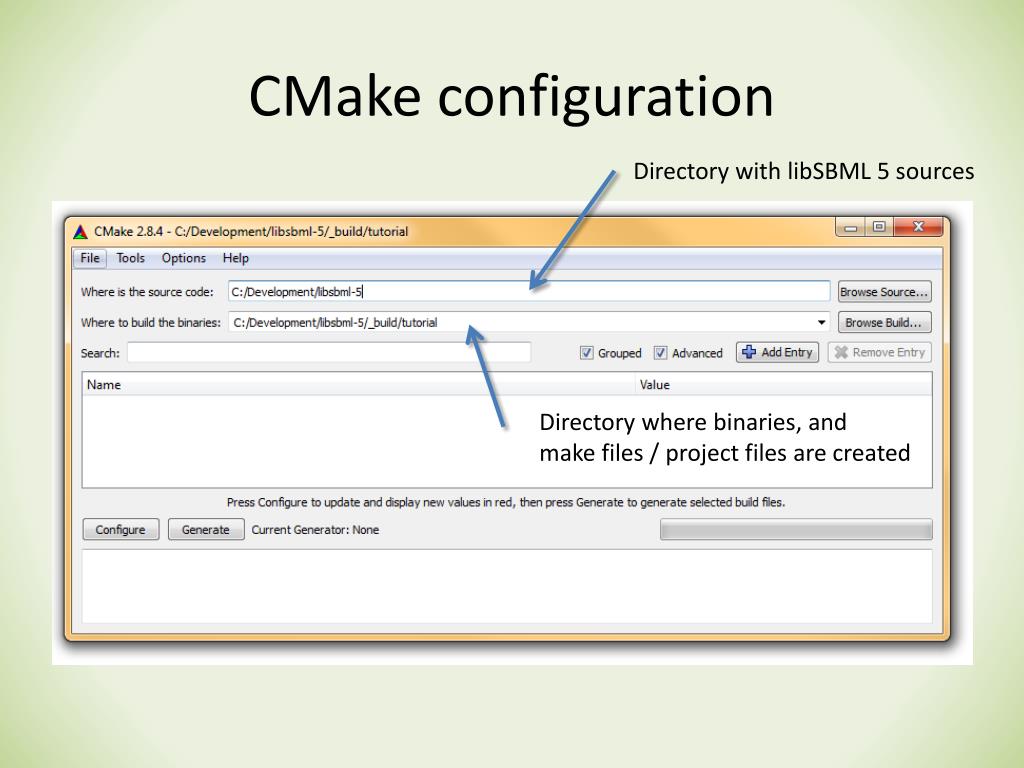Click the Browse Build... button
The width and height of the screenshot is (1024, 768).
[x=884, y=323]
